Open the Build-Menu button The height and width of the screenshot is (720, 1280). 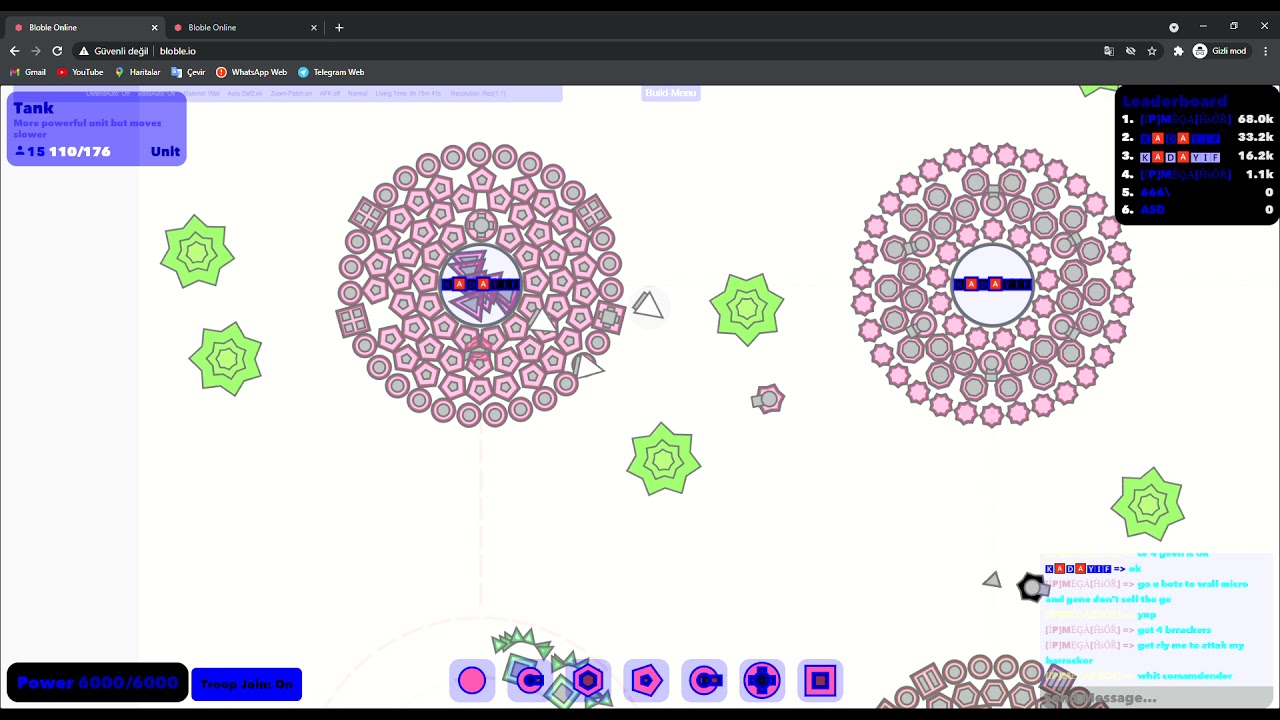click(670, 93)
